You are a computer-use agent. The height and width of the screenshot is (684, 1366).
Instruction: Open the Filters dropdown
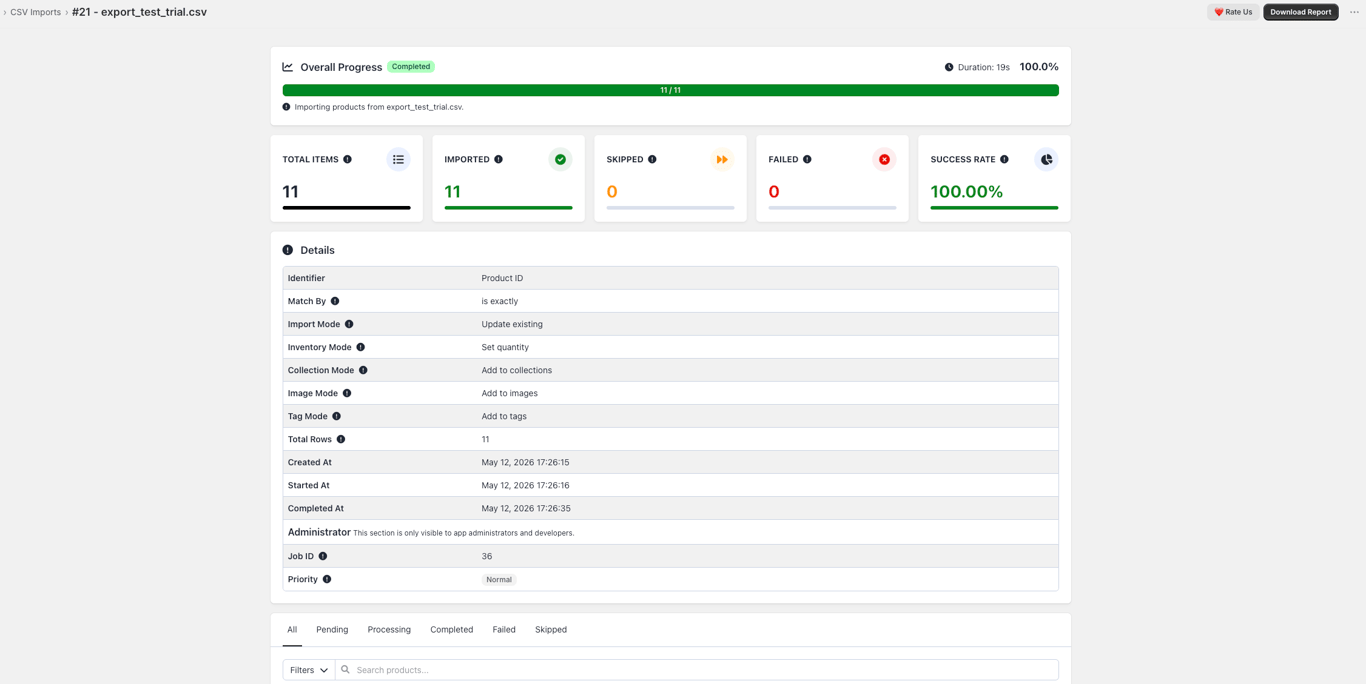[x=309, y=670]
